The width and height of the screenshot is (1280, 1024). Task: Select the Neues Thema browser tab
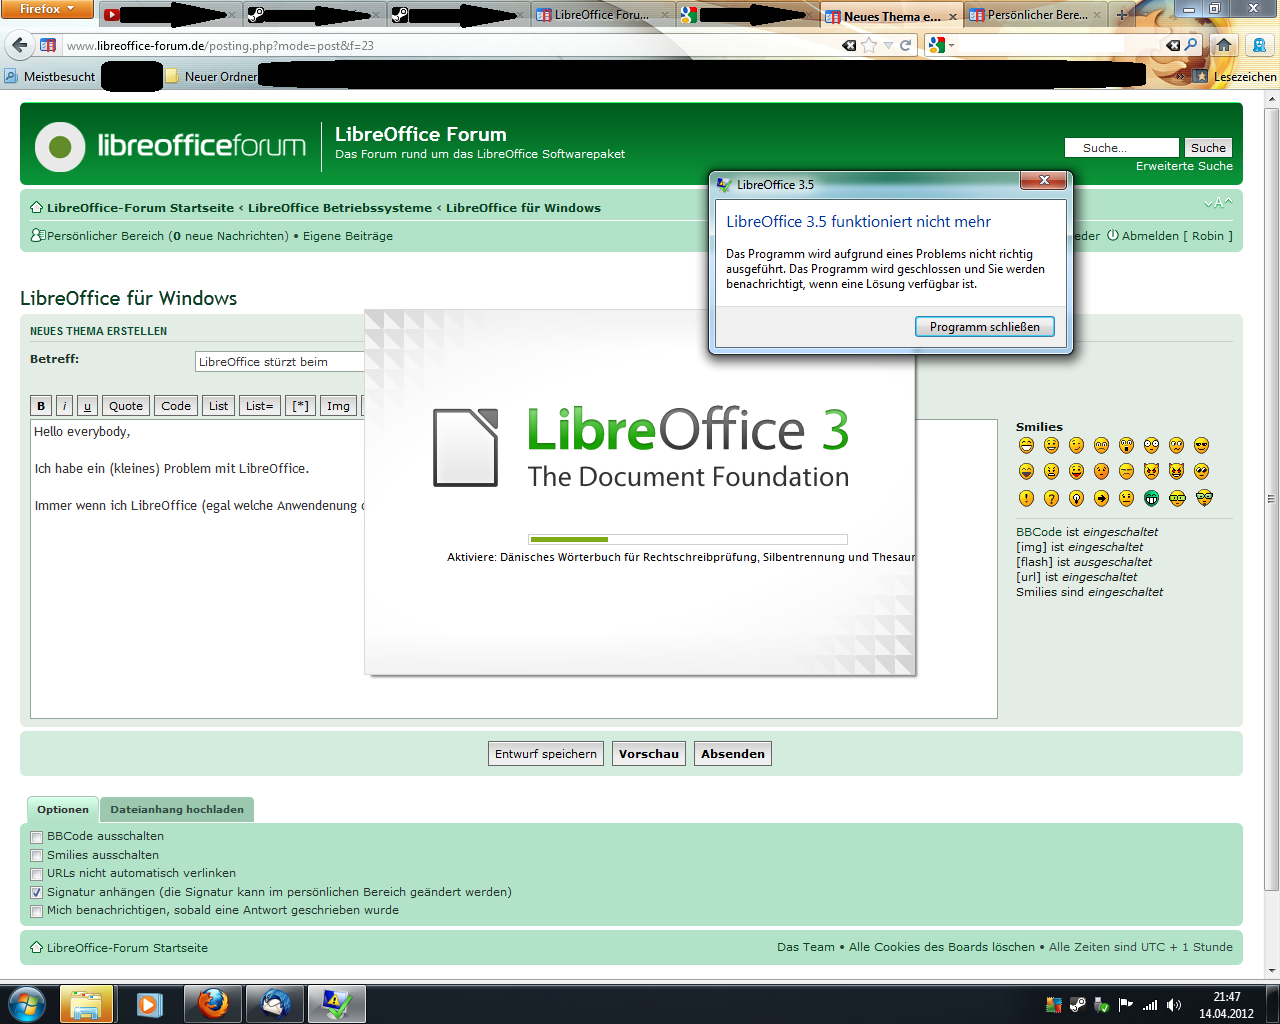click(890, 15)
